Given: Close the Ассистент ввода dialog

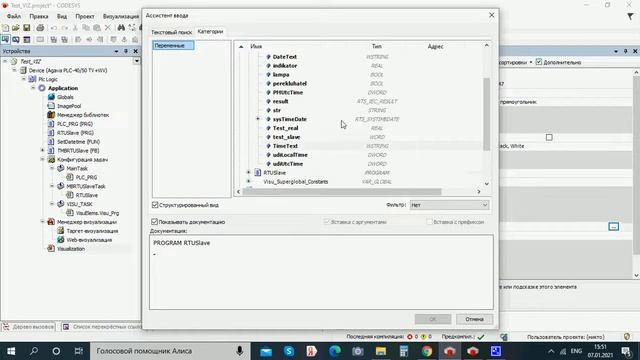Looking at the screenshot, I should coord(491,15).
